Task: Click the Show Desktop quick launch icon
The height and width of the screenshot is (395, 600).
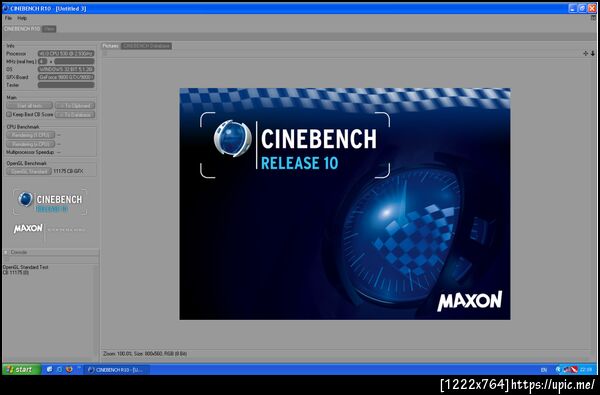Action: (49, 369)
